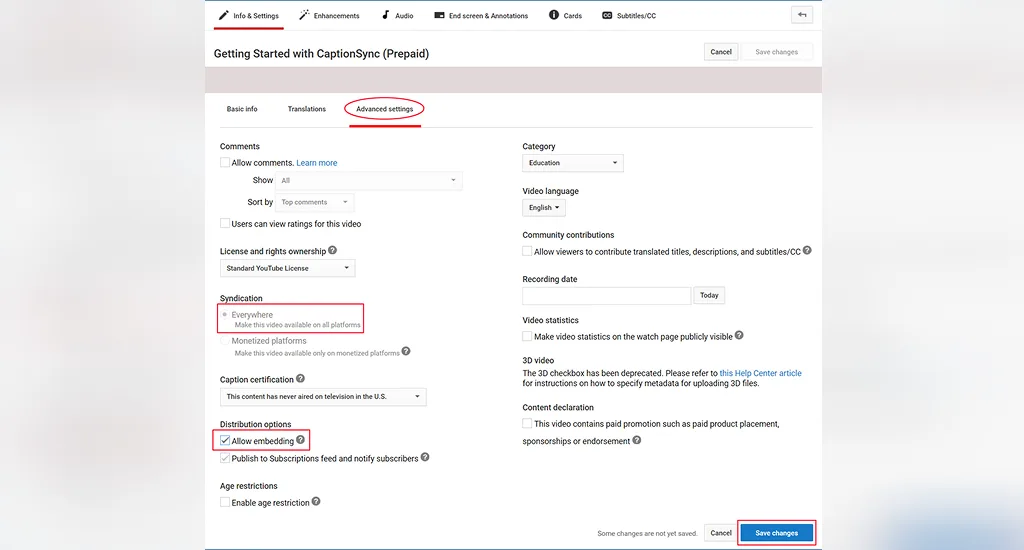Open this Help Center article link

tap(760, 373)
